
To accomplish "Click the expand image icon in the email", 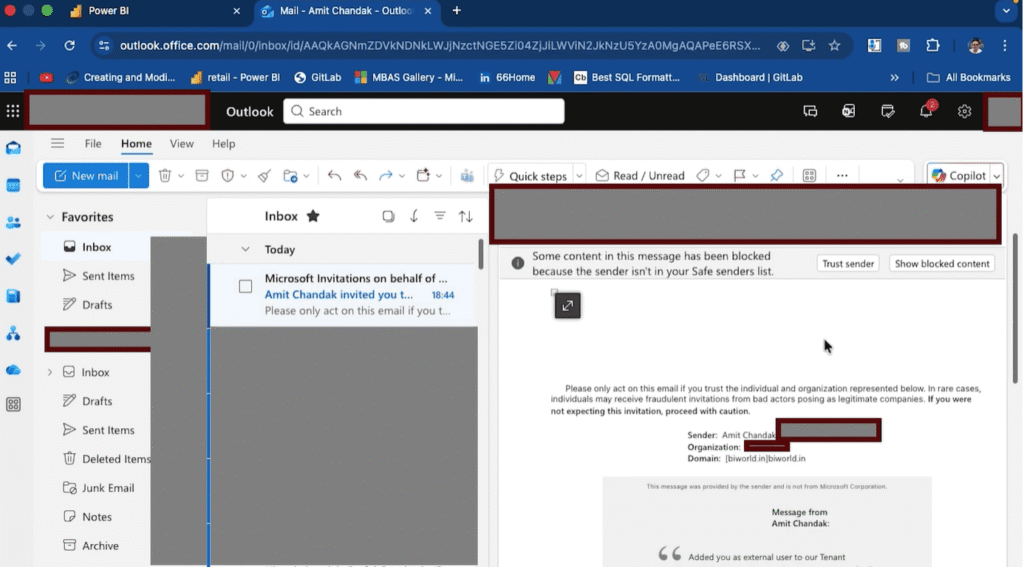I will 568,306.
